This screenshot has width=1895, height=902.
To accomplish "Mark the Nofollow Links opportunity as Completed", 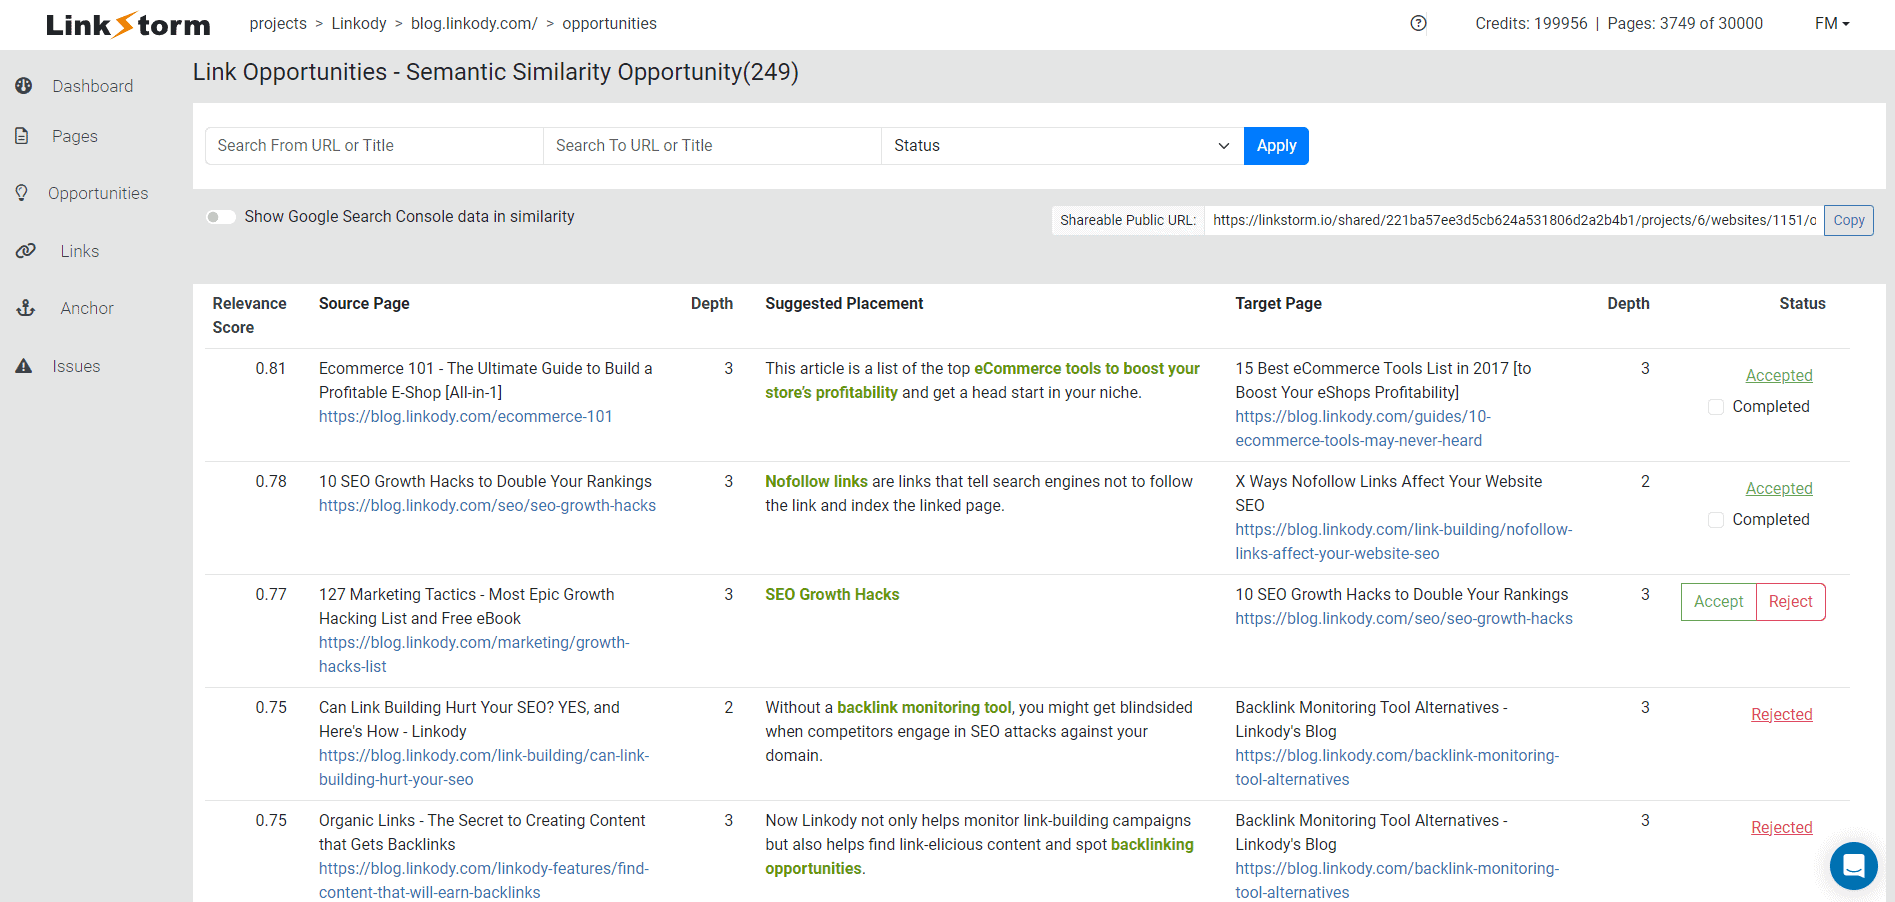I will point(1715,519).
